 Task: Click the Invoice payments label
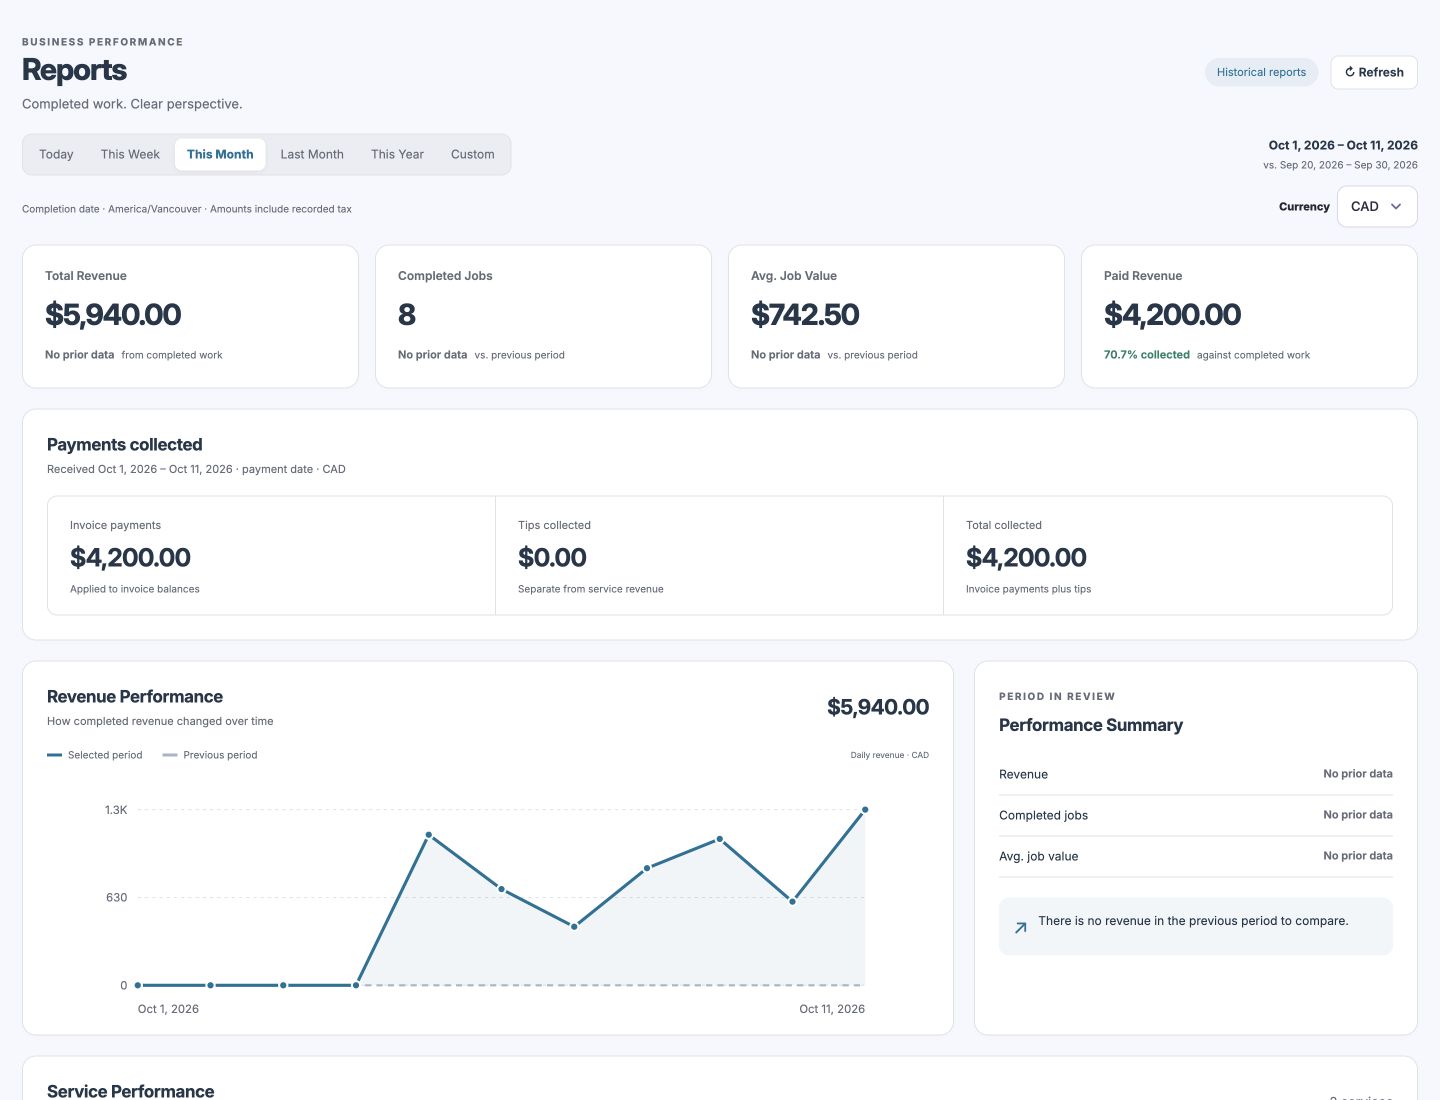point(115,525)
